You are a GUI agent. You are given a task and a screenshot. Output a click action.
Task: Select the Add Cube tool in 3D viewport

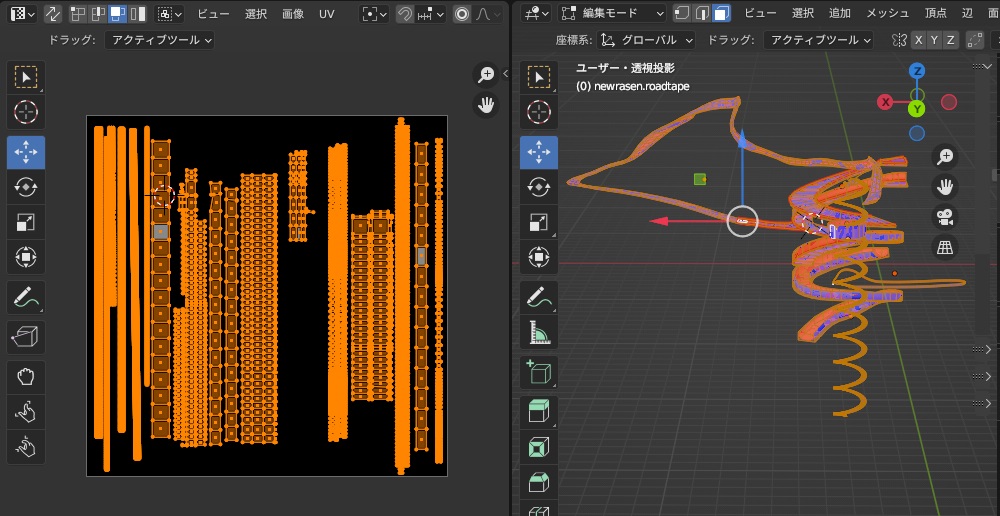[x=539, y=371]
